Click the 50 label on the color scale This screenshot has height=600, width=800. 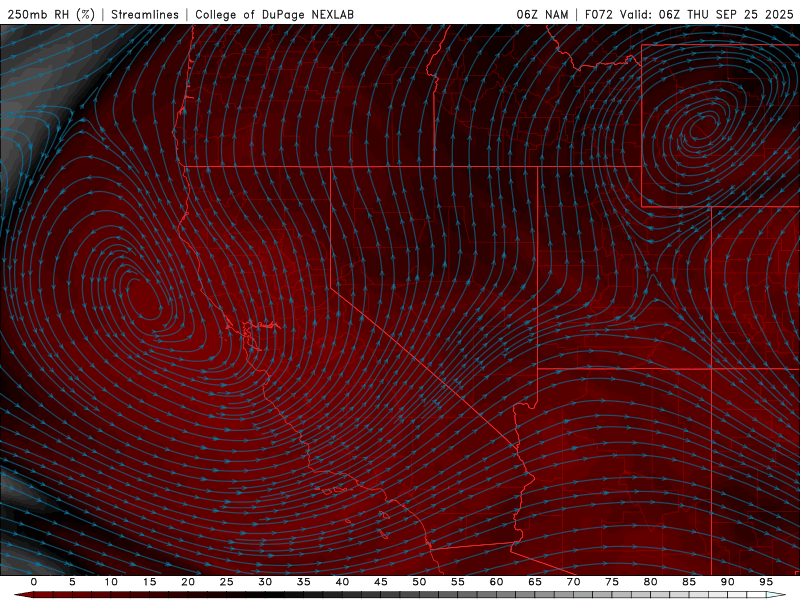pyautogui.click(x=419, y=582)
